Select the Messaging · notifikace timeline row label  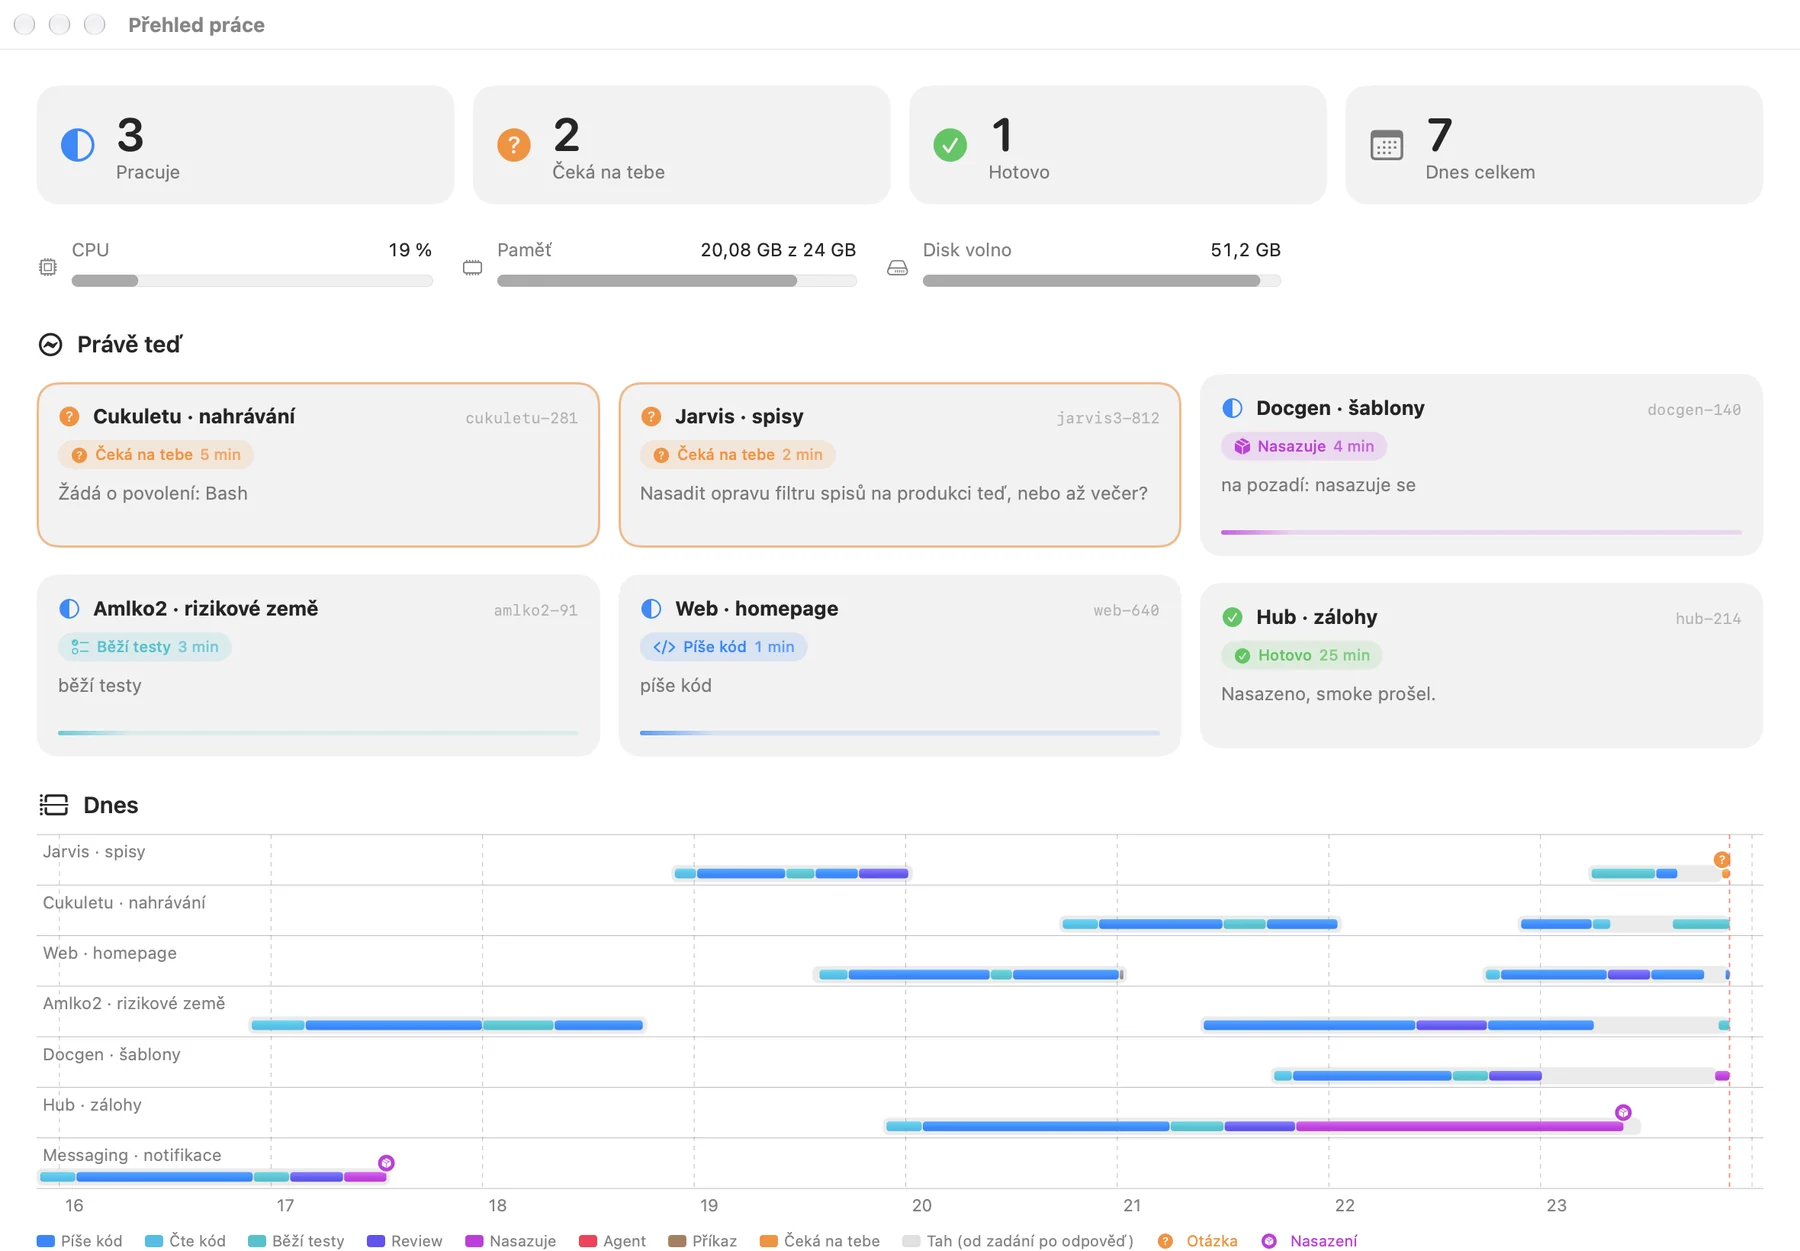coord(132,1155)
